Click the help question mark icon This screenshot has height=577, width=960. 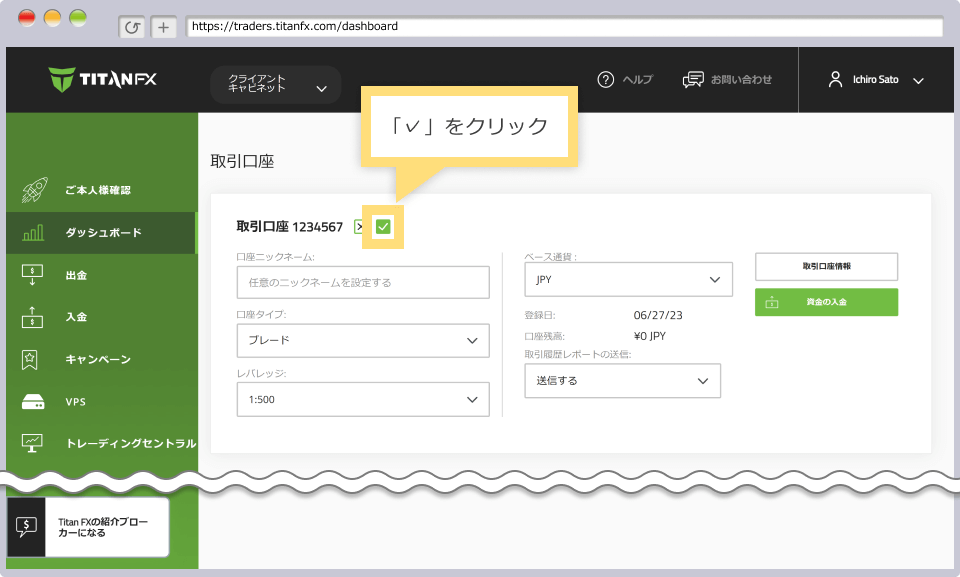click(x=605, y=80)
